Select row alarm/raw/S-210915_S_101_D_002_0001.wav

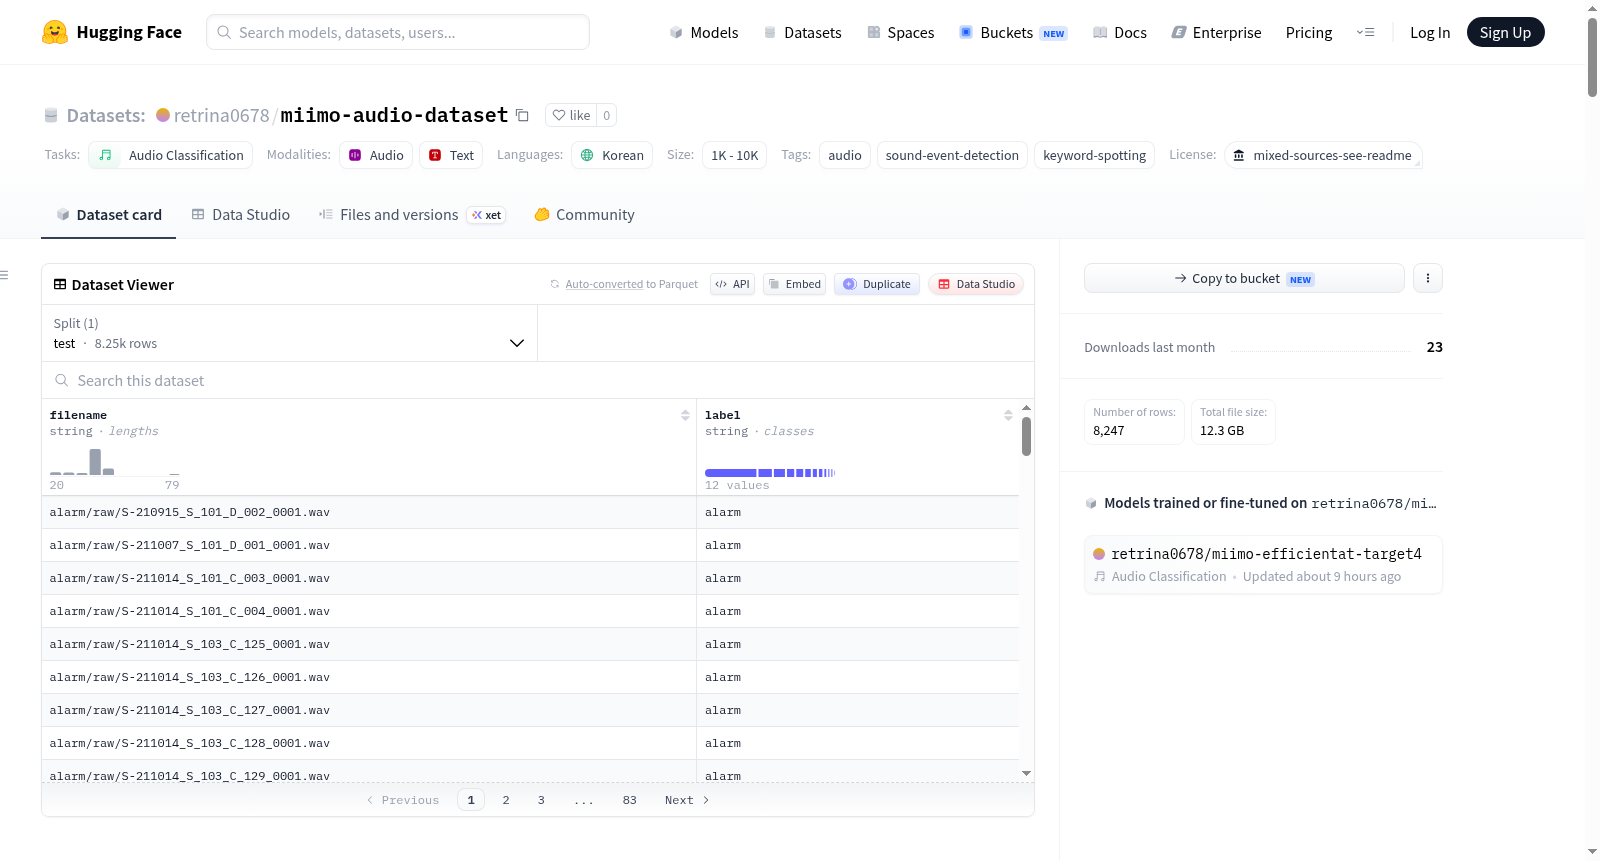(530, 512)
